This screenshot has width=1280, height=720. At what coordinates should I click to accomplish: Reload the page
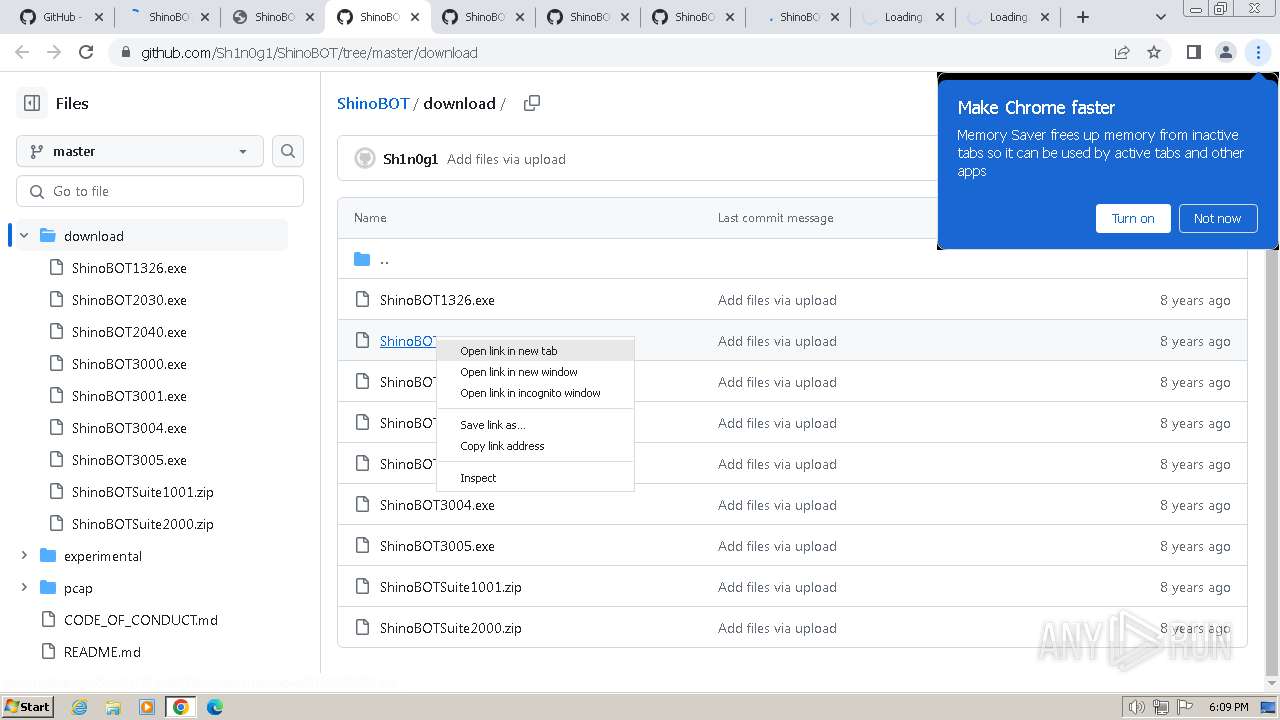click(86, 52)
